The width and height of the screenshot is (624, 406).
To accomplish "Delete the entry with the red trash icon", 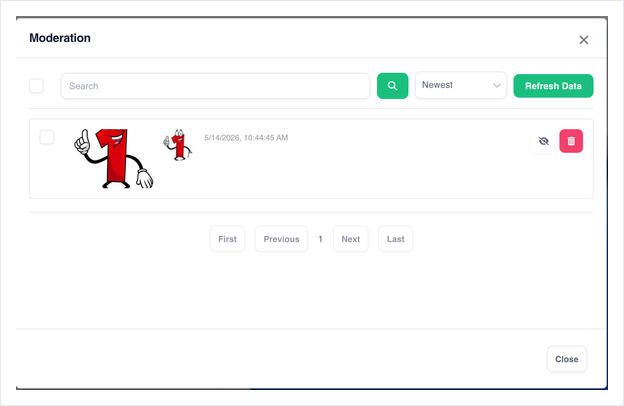I will 571,141.
